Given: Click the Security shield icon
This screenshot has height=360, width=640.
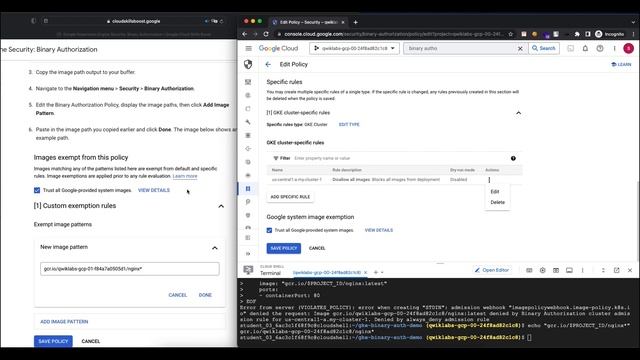Looking at the screenshot, I should (x=248, y=64).
